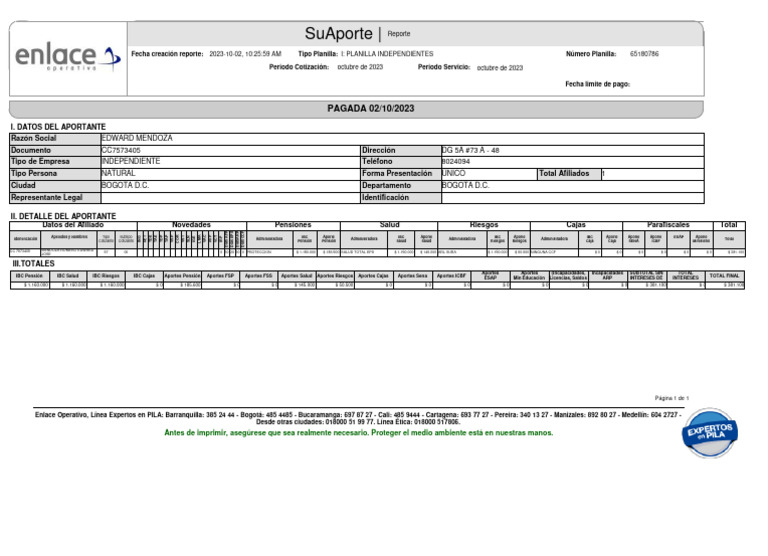This screenshot has height=556, width=768.
Task: Click the green environmental print notice
Action: (359, 433)
